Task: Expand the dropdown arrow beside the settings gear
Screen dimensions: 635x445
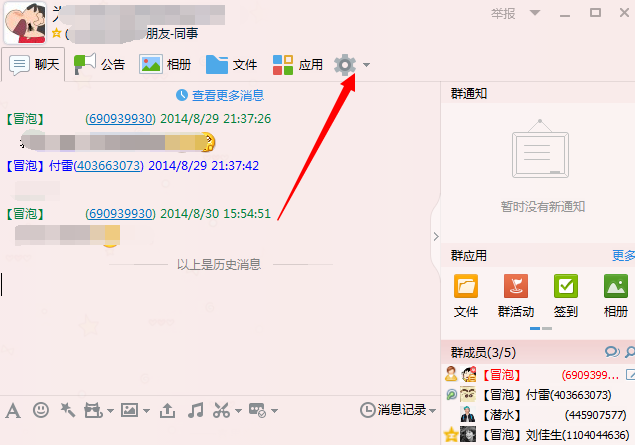Action: (366, 65)
